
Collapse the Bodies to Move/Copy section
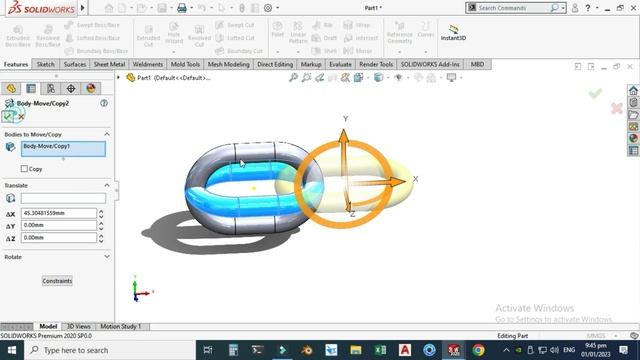(107, 134)
